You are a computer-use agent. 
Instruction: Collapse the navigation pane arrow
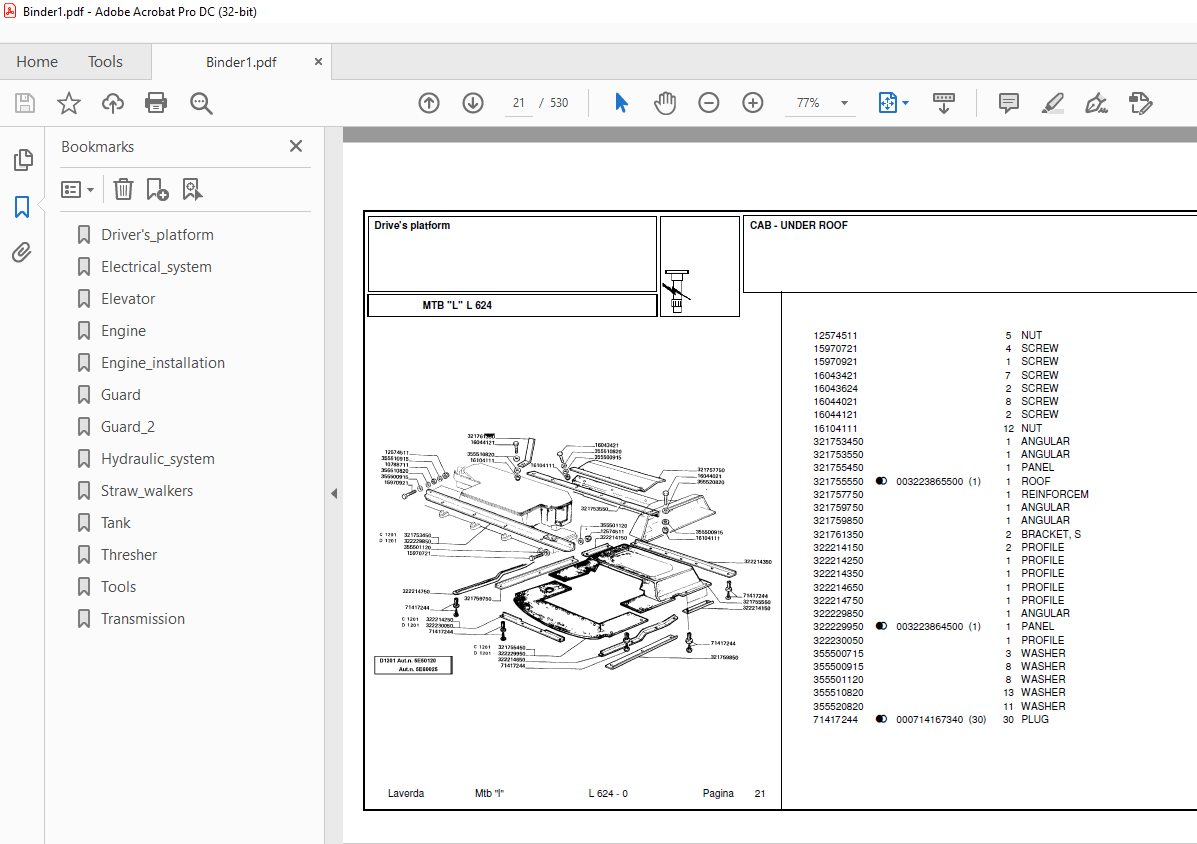tap(334, 494)
